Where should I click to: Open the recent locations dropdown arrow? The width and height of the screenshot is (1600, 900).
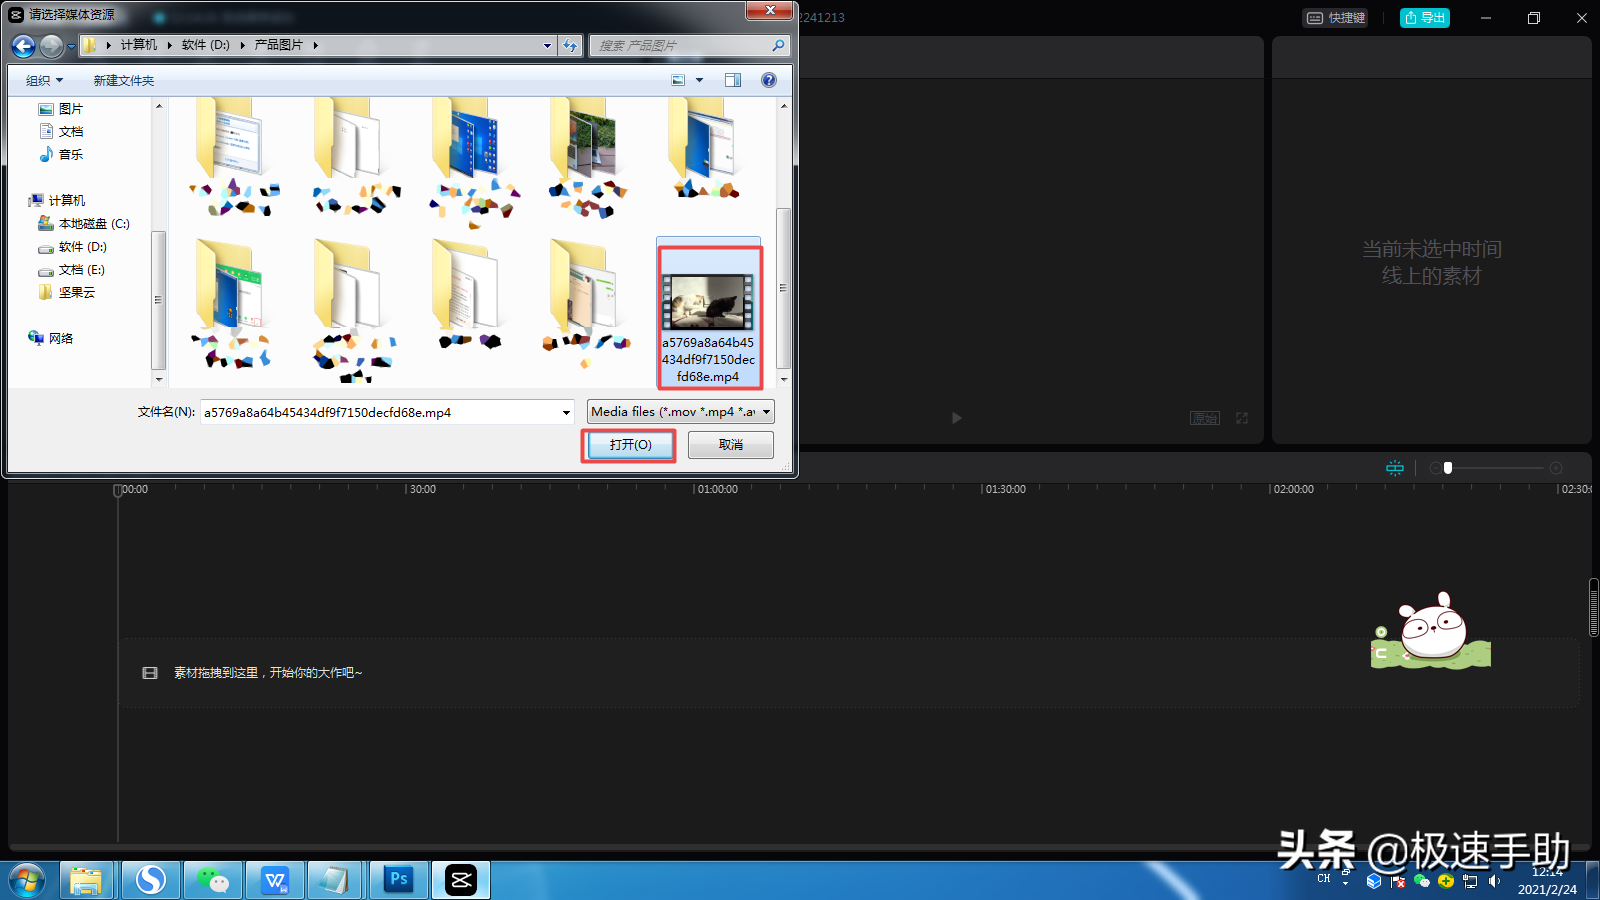tap(71, 46)
